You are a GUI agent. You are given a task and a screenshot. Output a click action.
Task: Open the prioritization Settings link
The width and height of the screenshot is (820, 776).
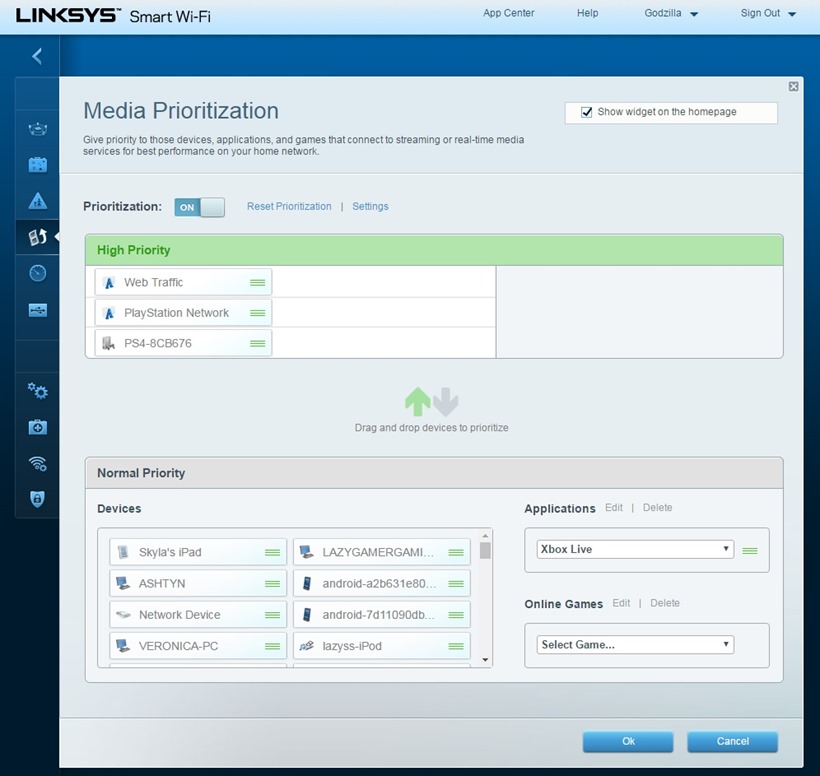(370, 207)
